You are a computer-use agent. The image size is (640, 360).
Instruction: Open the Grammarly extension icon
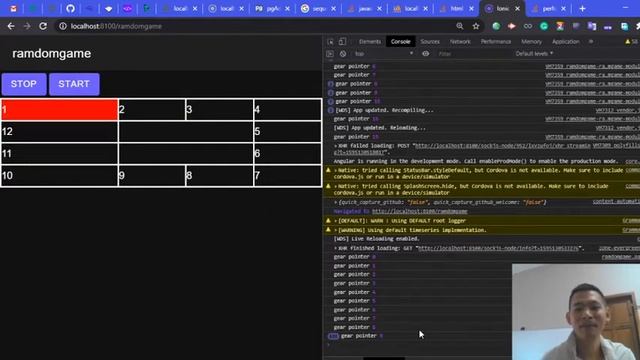(544, 26)
